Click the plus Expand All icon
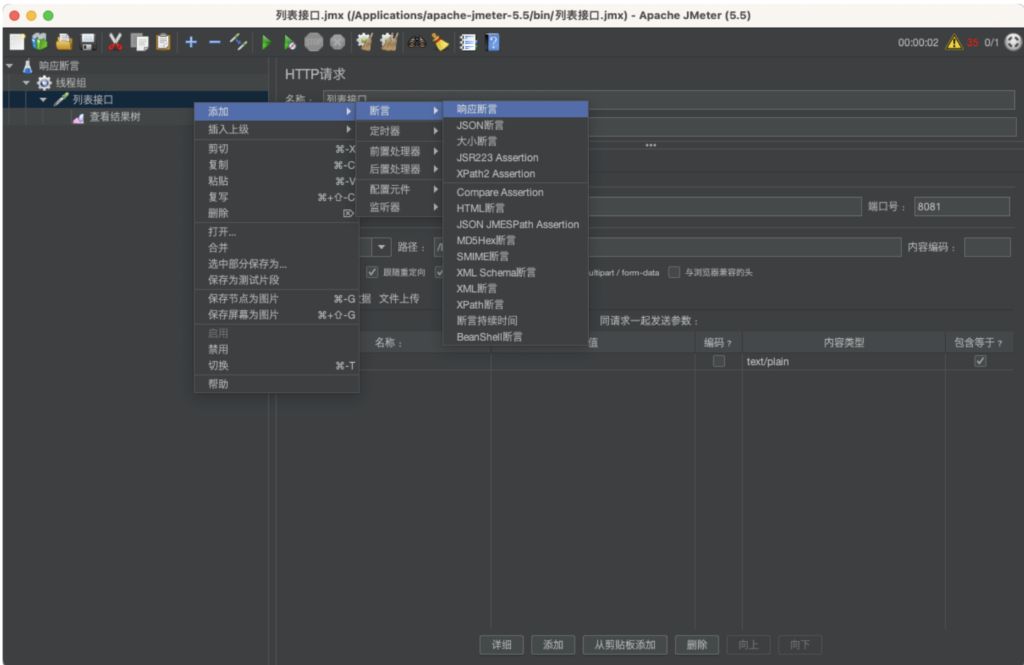 click(191, 42)
